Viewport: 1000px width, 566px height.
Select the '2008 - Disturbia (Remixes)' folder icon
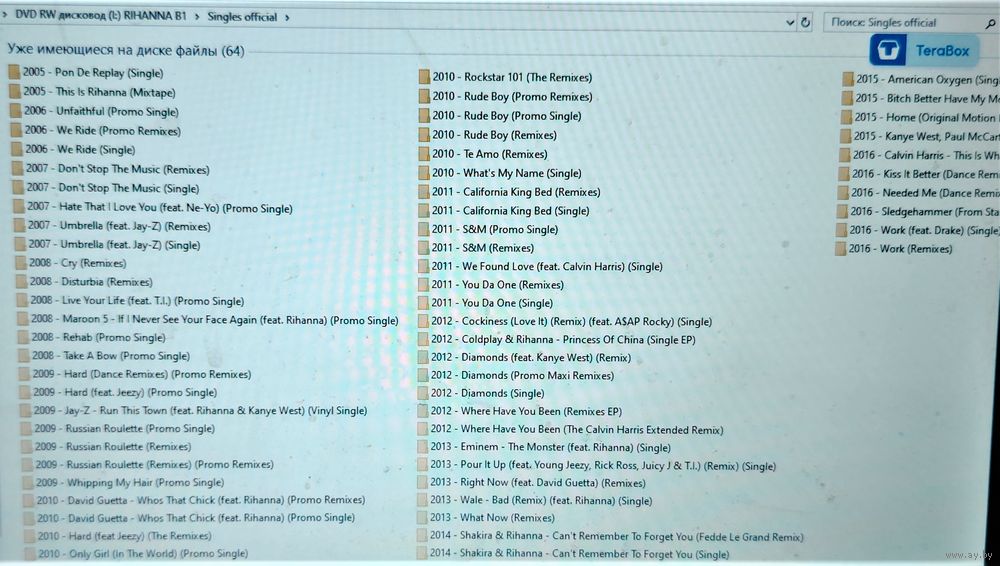tap(20, 282)
